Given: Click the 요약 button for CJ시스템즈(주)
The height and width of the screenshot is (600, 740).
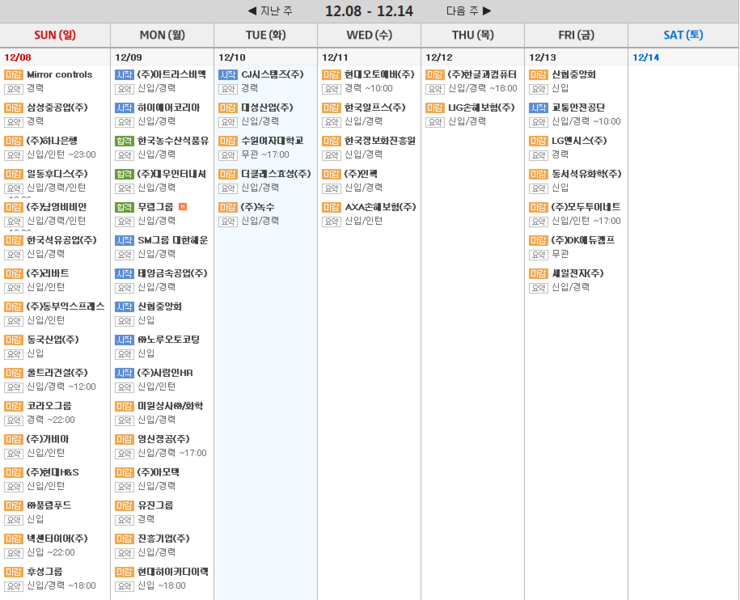Looking at the screenshot, I should tap(227, 89).
